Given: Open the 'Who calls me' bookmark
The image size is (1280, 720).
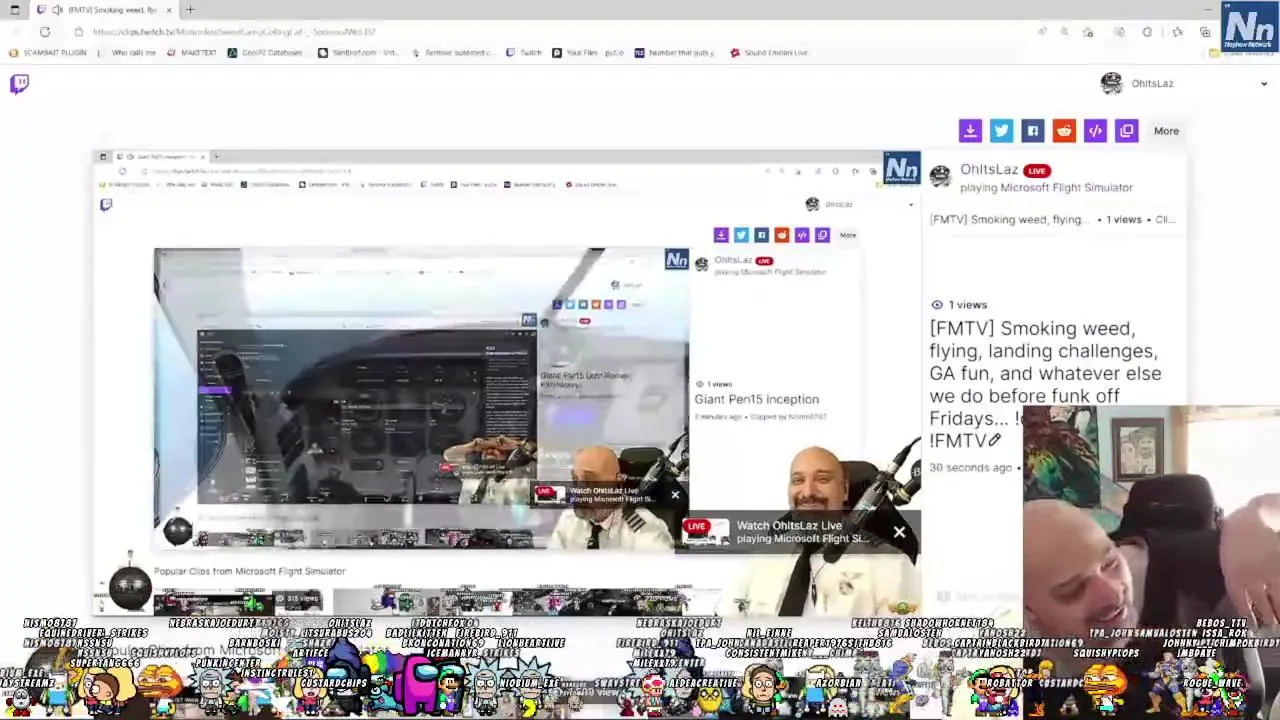Looking at the screenshot, I should 133,53.
